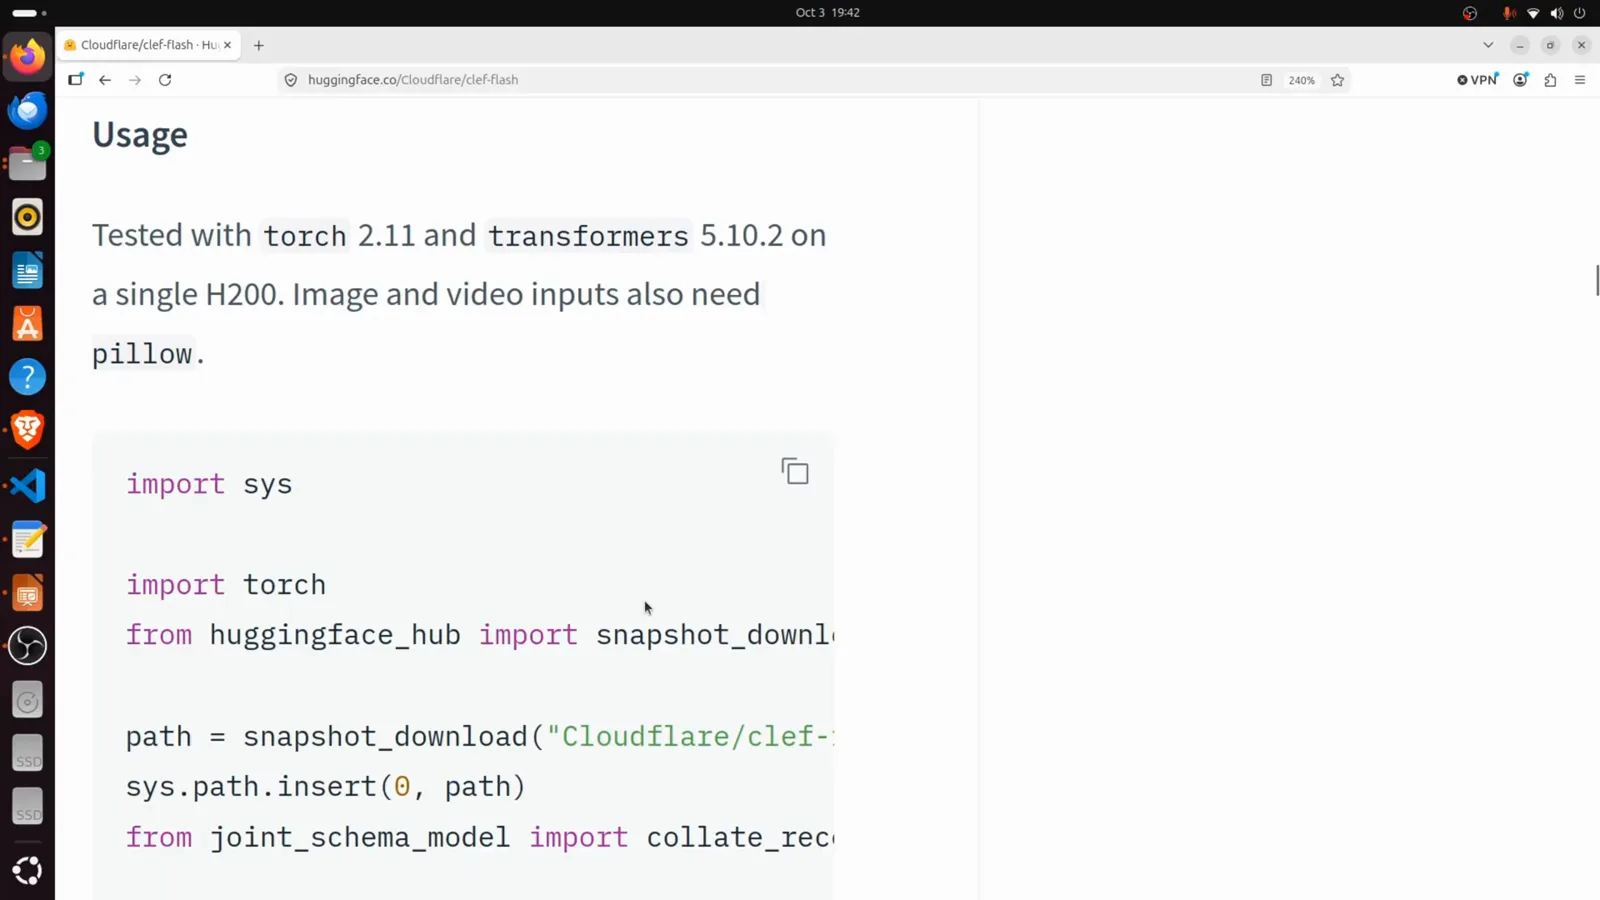1600x900 pixels.
Task: Copy the code block with copy icon
Action: click(795, 471)
